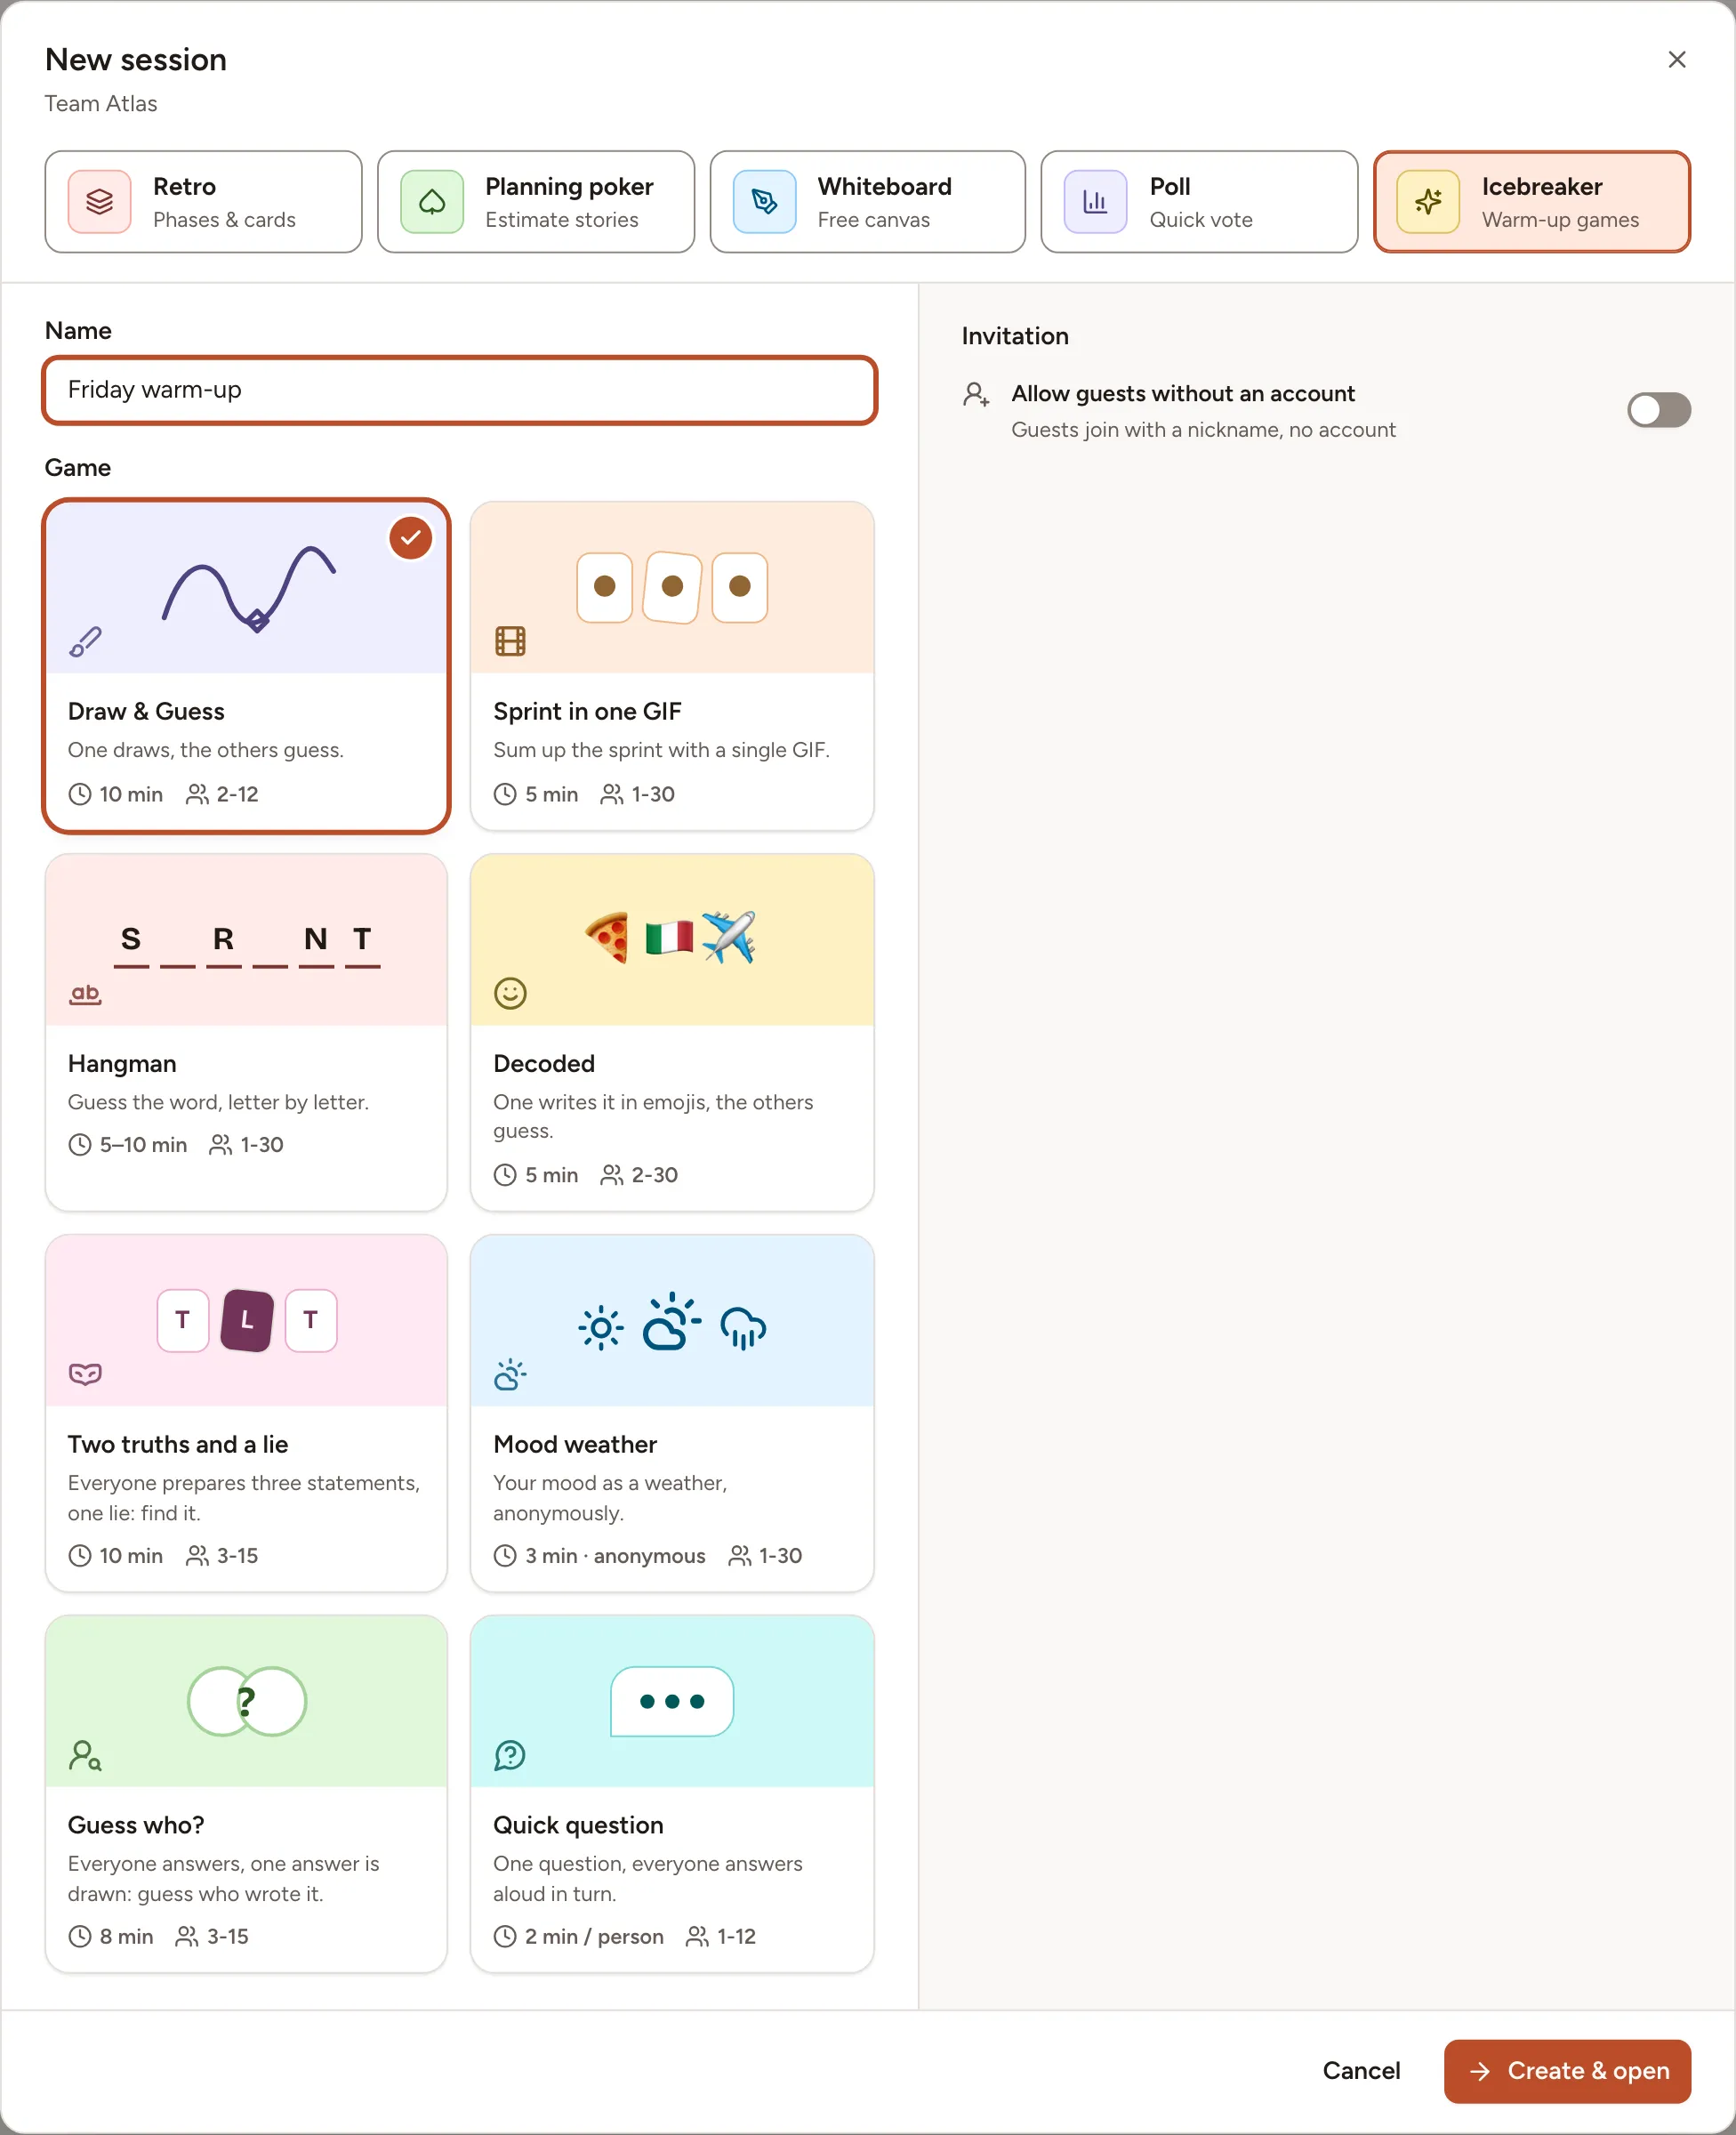Click the Whiteboard pen icon
This screenshot has width=1736, height=2135.
click(x=764, y=202)
